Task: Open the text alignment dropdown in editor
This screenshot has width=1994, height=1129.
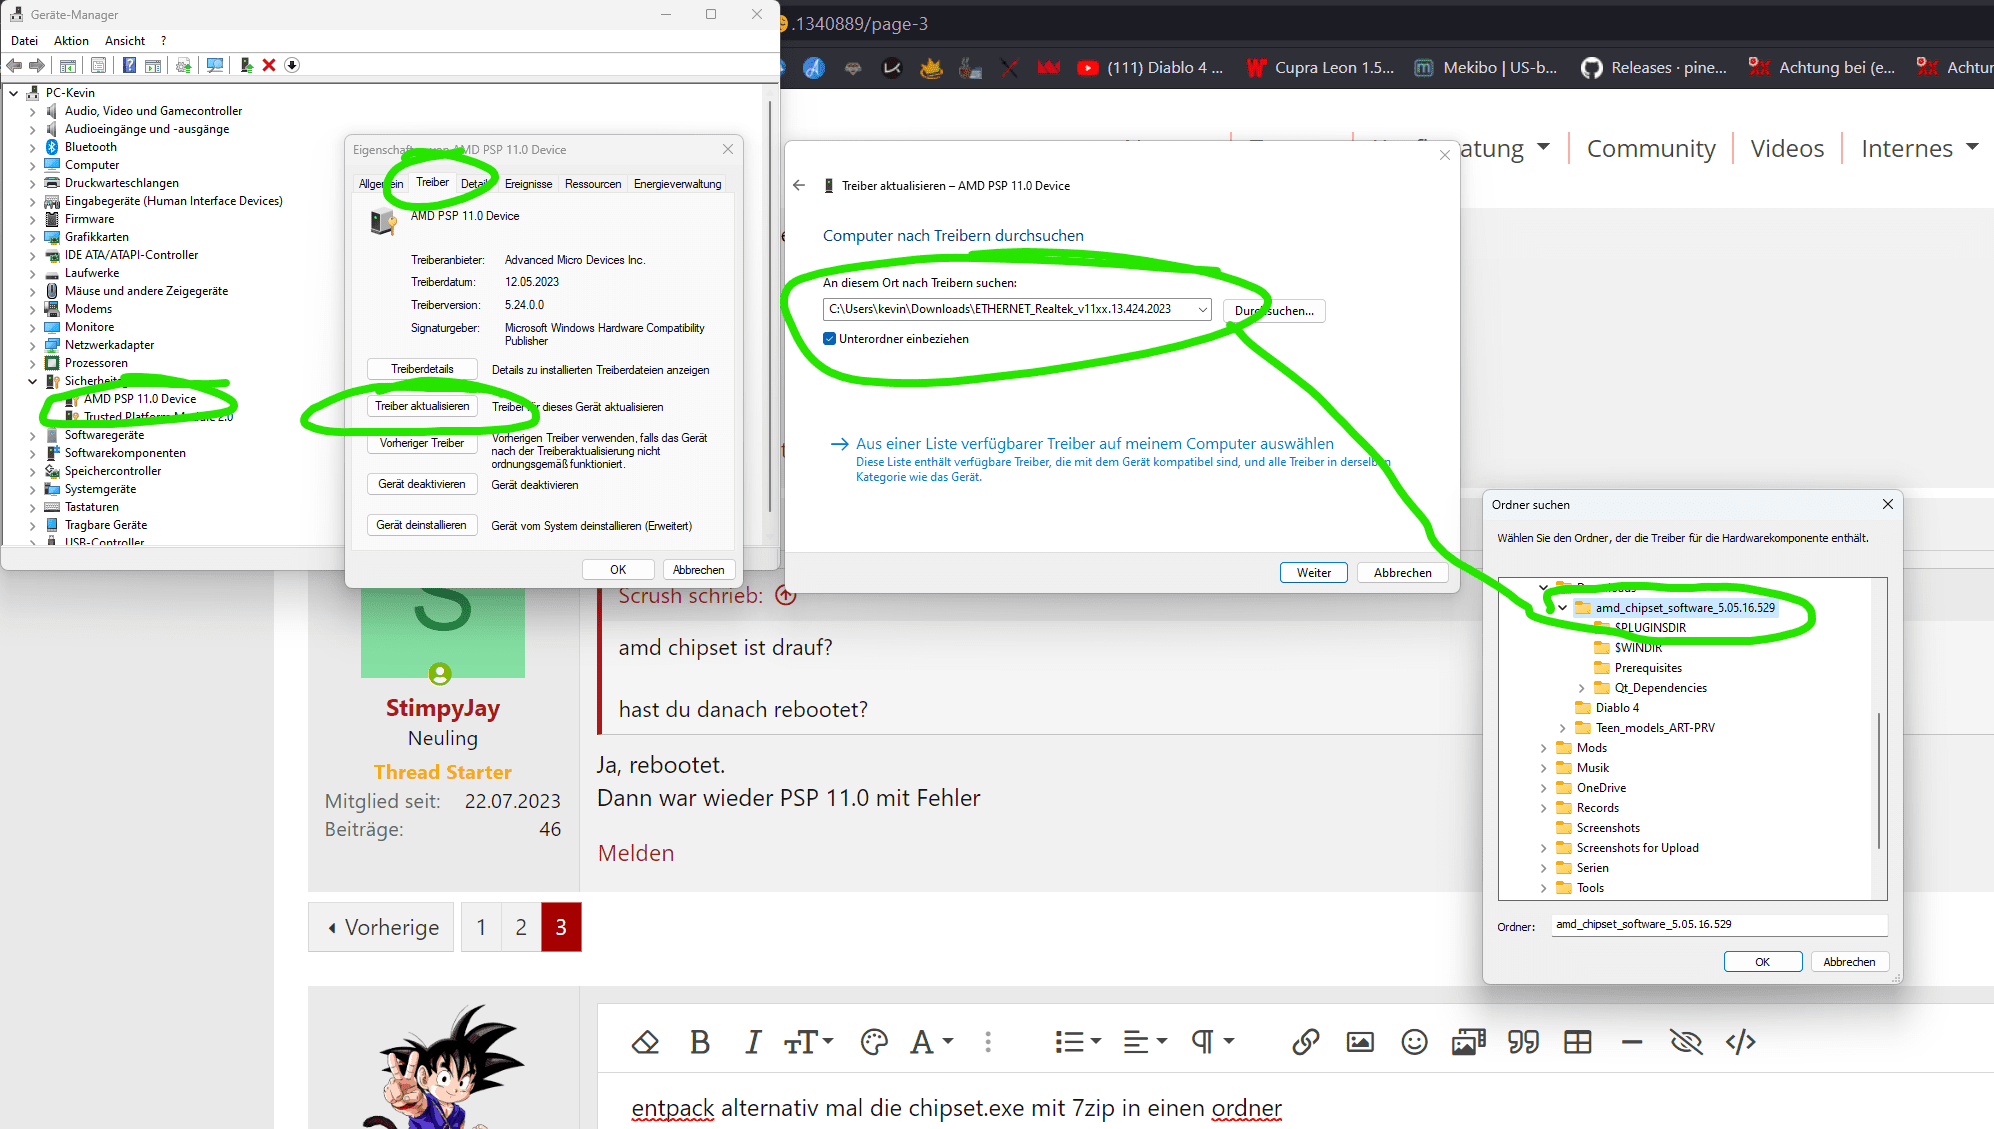Action: (1145, 1042)
